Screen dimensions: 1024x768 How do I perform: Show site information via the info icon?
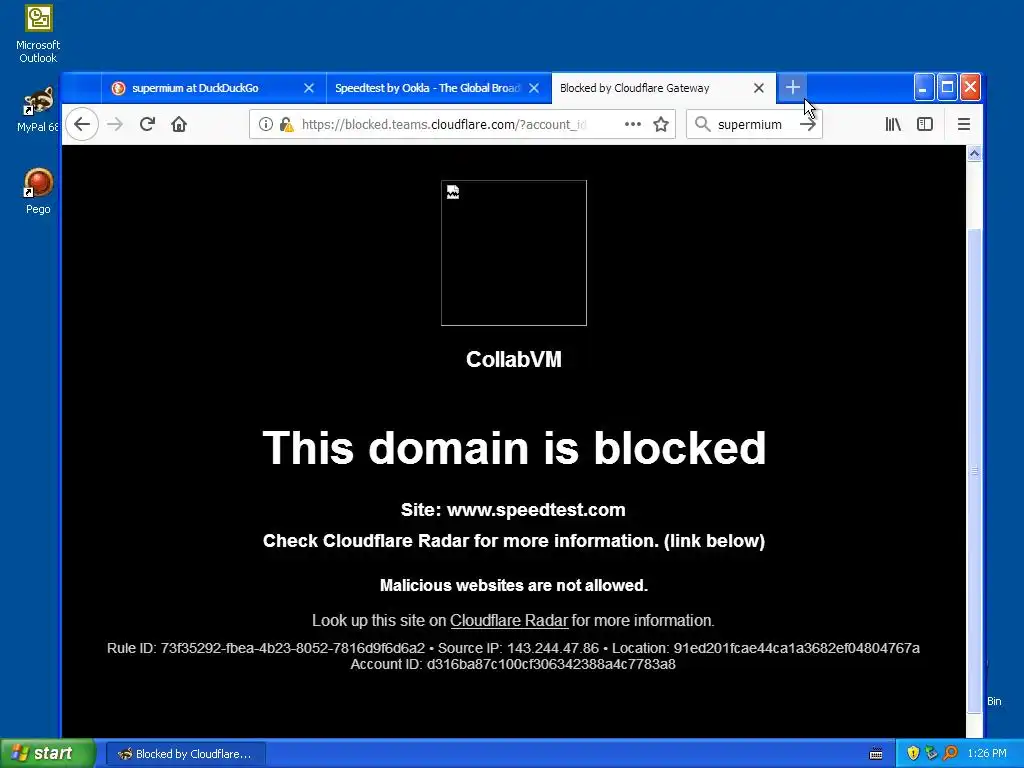point(265,124)
